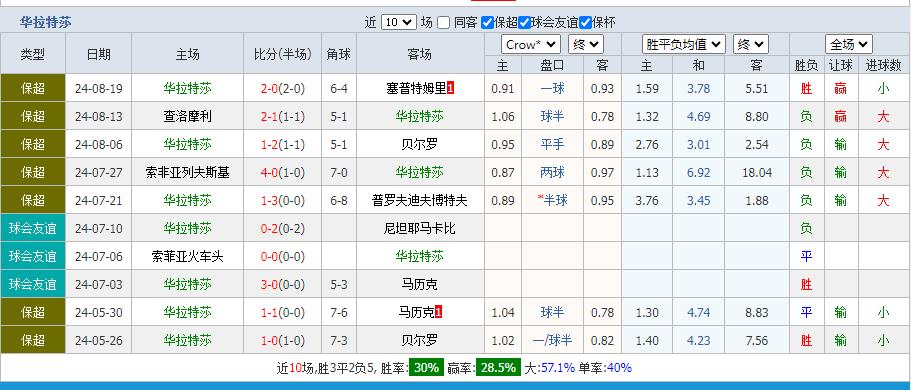Click the 1-1(0-0) score on 24-05-30
The height and width of the screenshot is (390, 911).
pyautogui.click(x=282, y=313)
